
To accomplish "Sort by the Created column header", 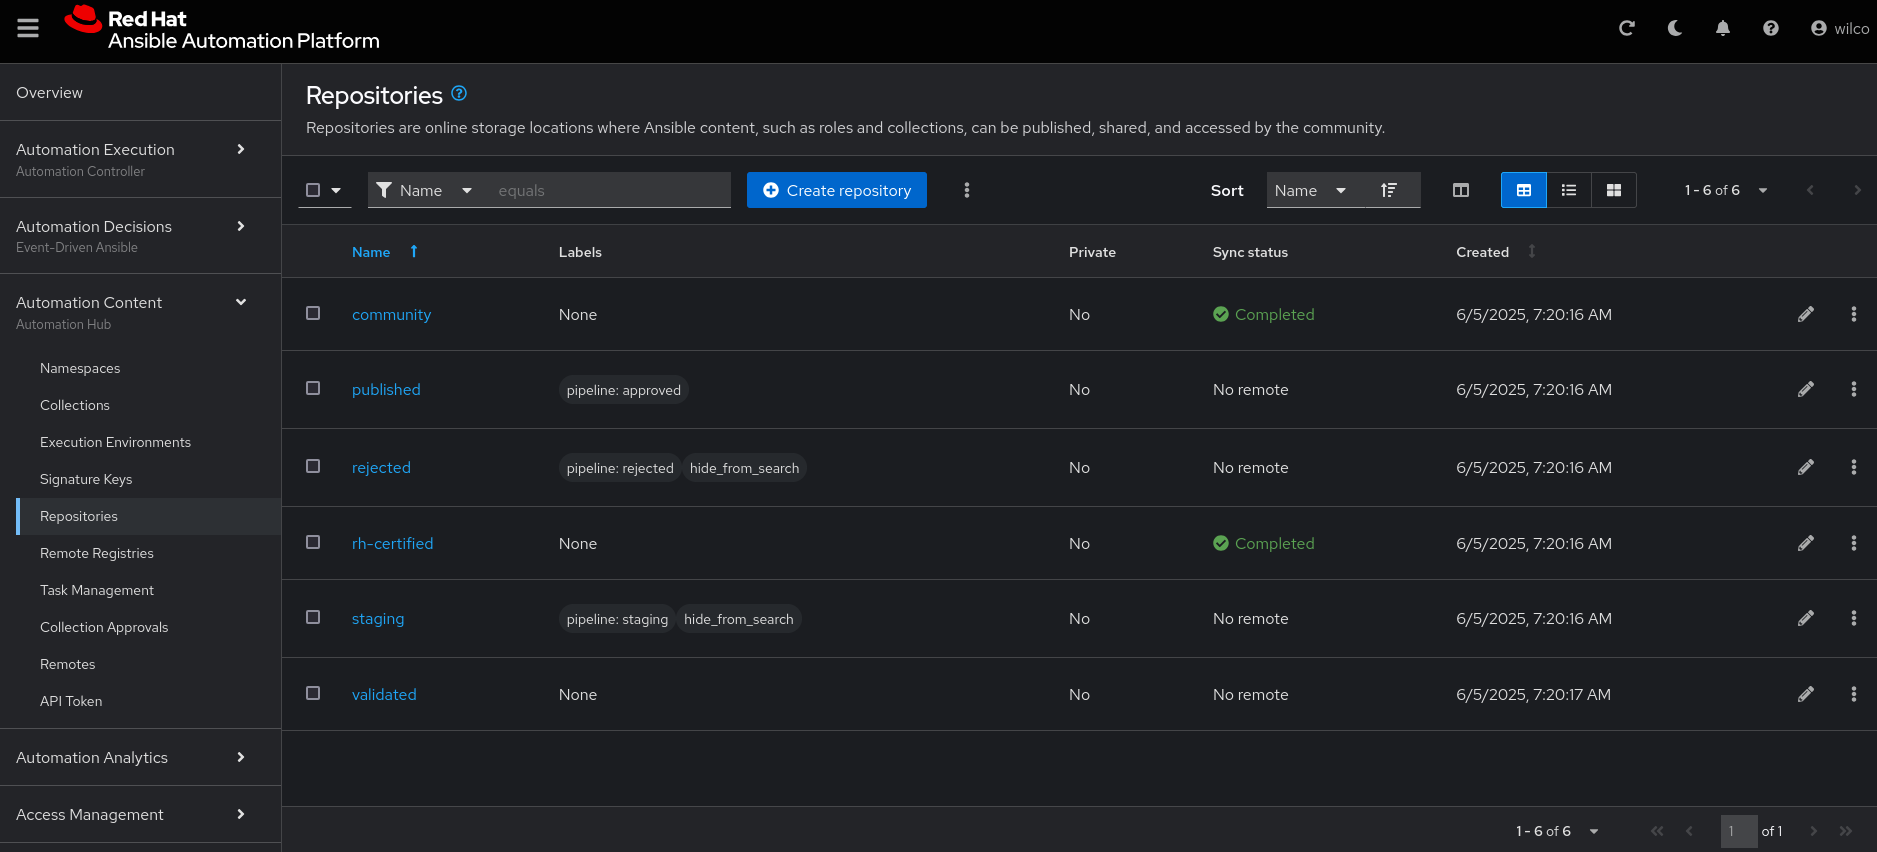I will [1495, 252].
